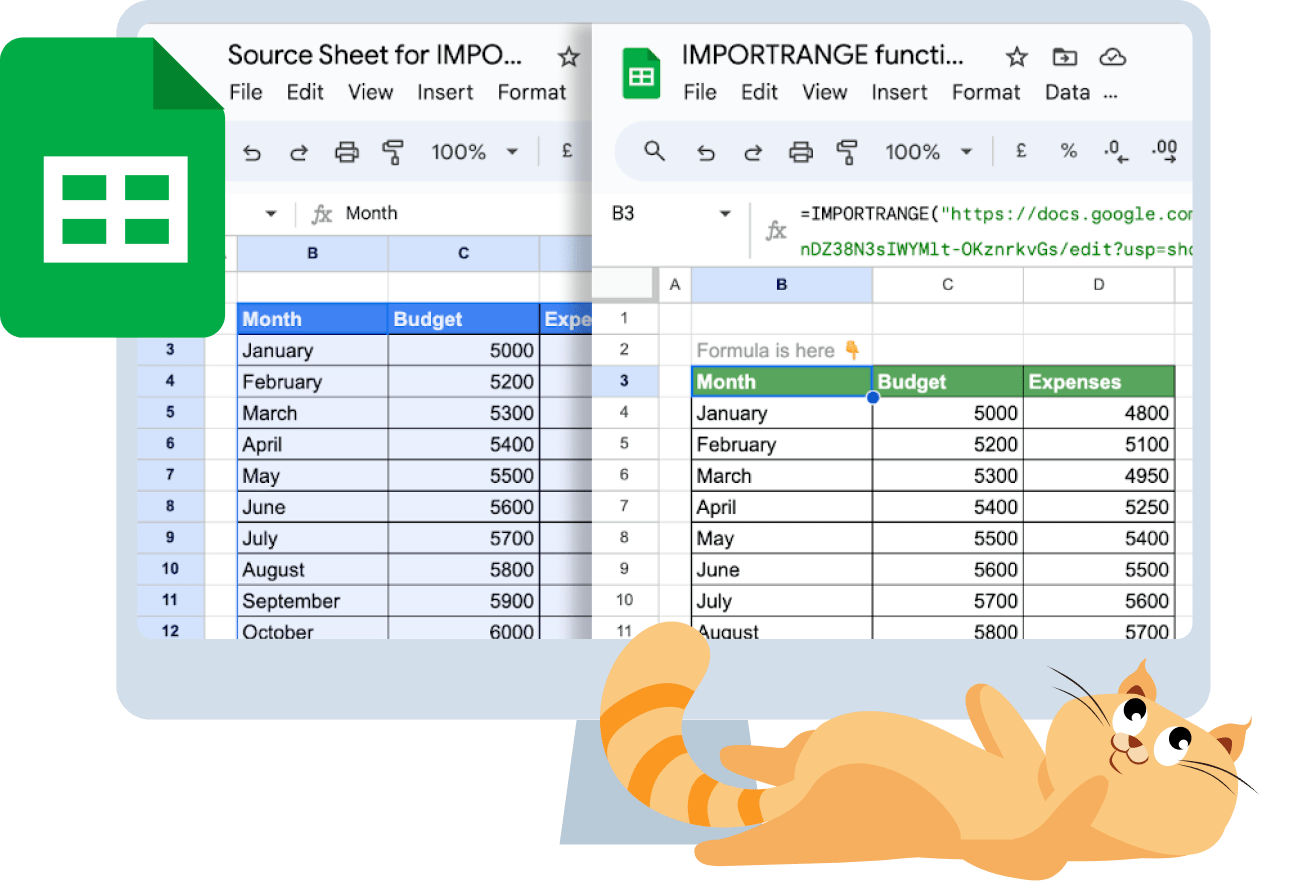Click Redo in the IMPORTRANGE window toolbar
1291x893 pixels.
click(752, 152)
